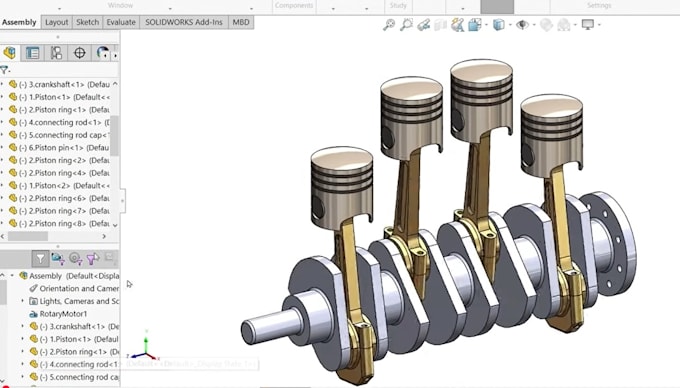The width and height of the screenshot is (680, 388).
Task: Click the Filter Selected icon
Action: point(92,259)
